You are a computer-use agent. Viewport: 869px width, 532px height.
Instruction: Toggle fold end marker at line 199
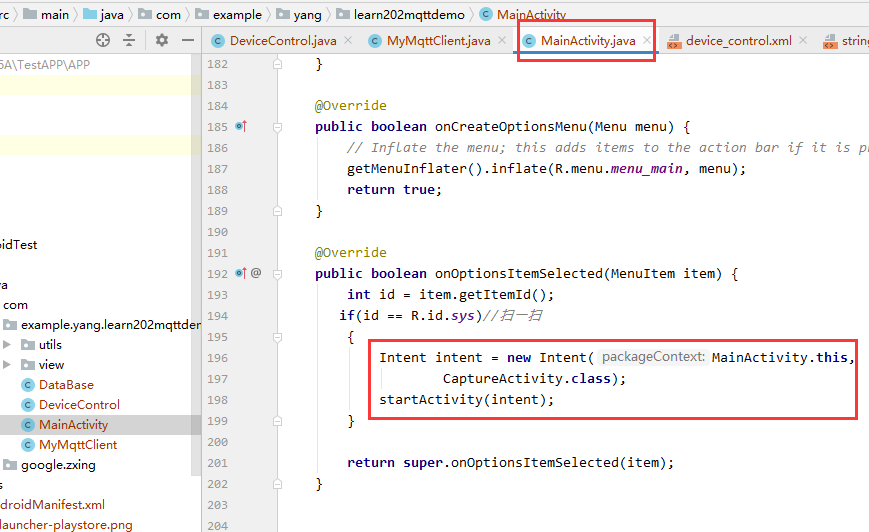click(x=278, y=421)
